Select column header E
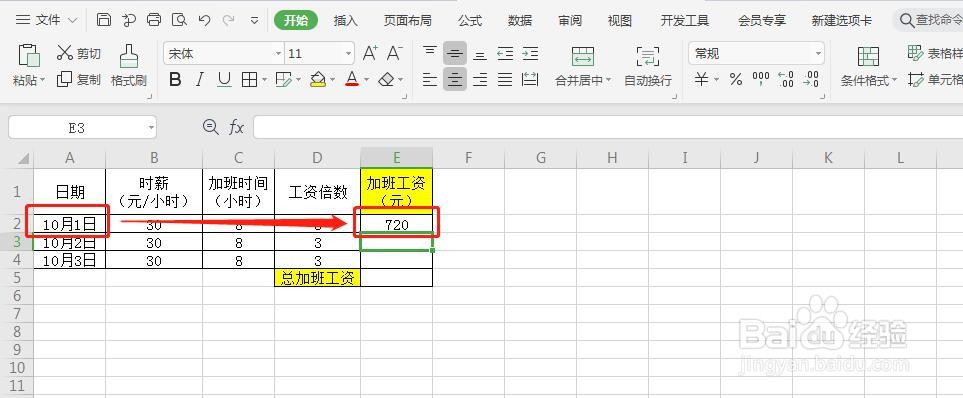This screenshot has height=398, width=963. (x=397, y=158)
